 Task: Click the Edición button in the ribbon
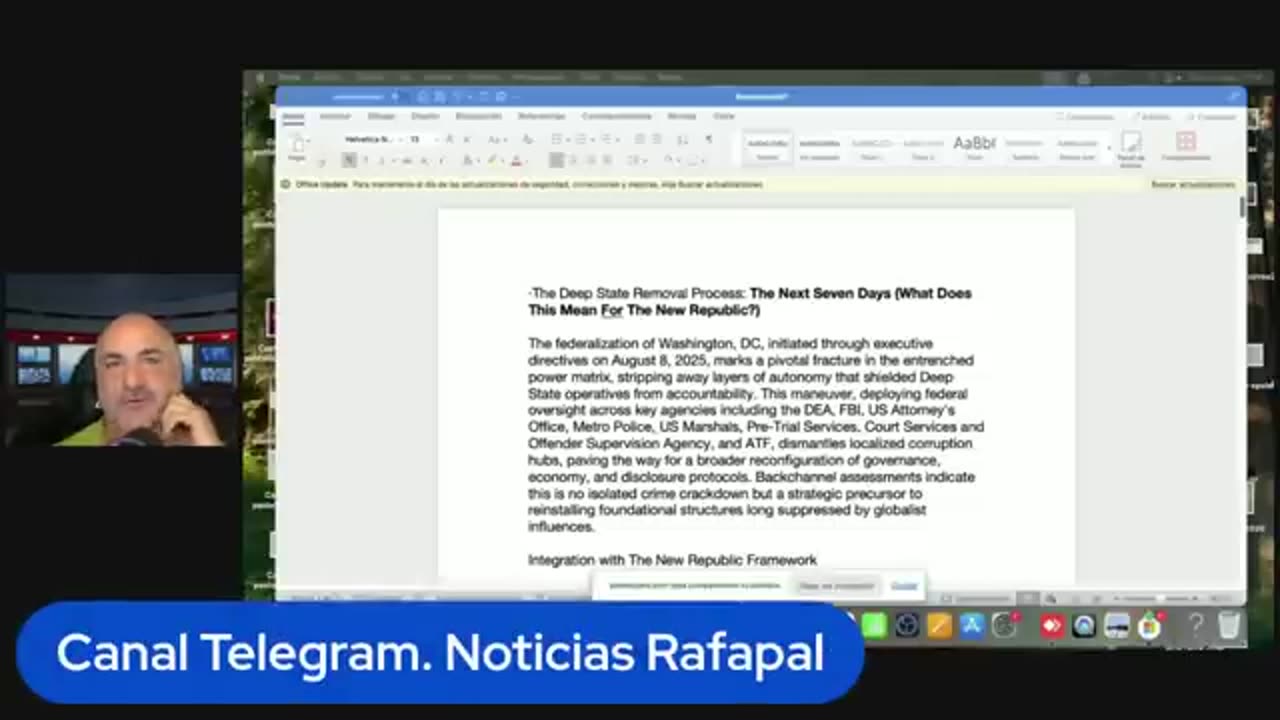(1151, 117)
